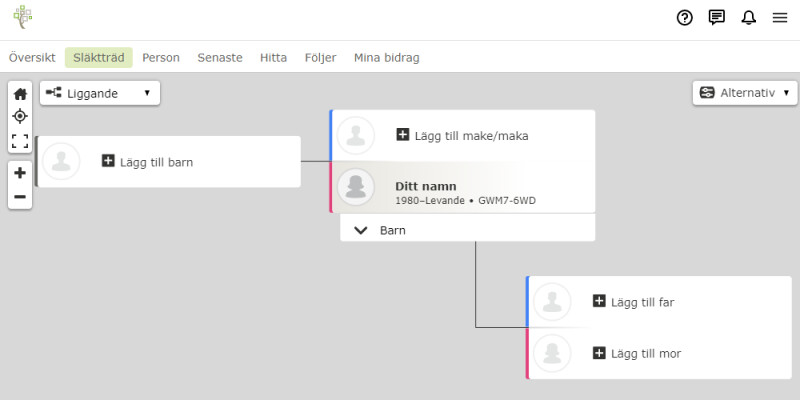Go to the home person icon
800x400 pixels.
coord(20,94)
